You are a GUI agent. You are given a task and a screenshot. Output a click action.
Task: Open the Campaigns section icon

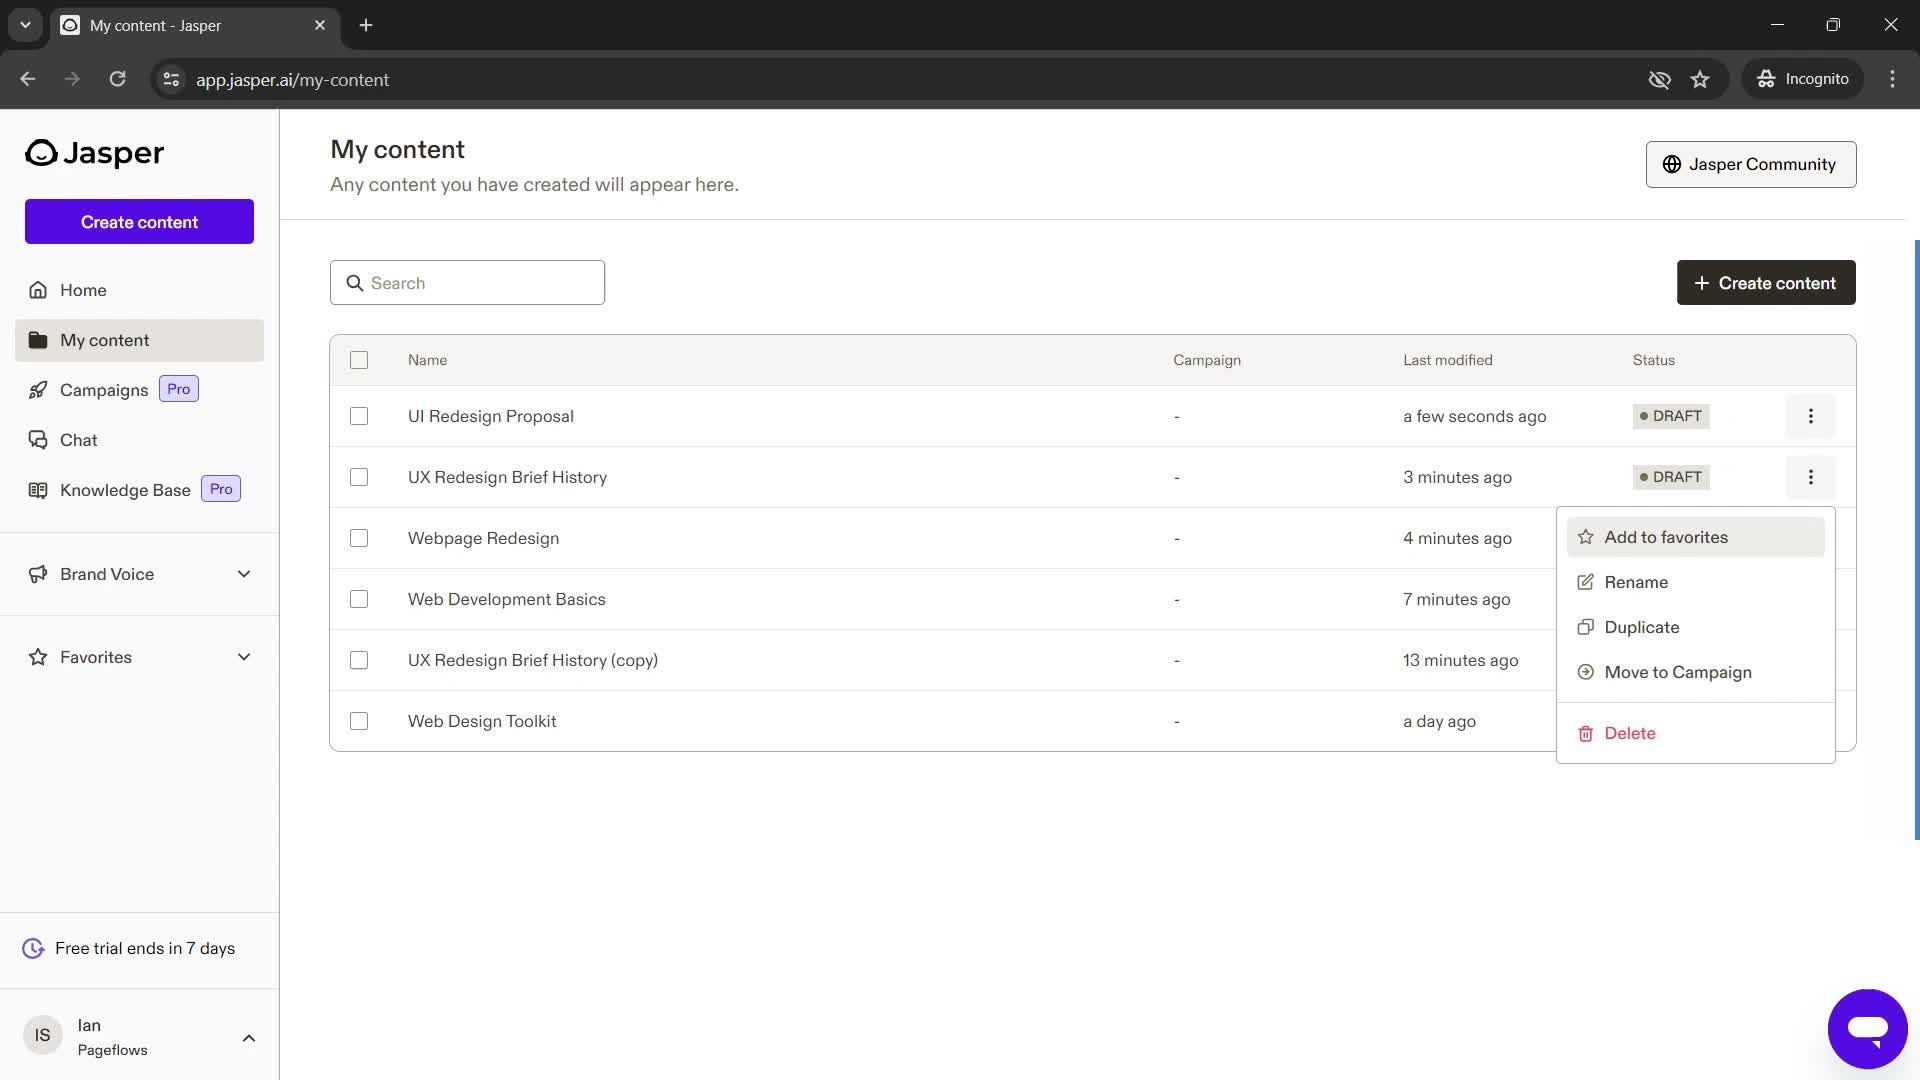pyautogui.click(x=38, y=389)
